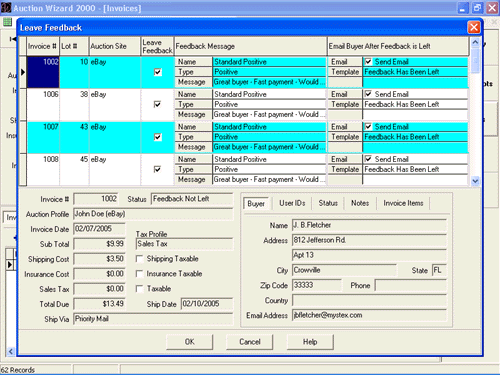Viewport: 500px width, 375px height.
Task: Restore the main Auction Wizard window
Action: point(477,8)
